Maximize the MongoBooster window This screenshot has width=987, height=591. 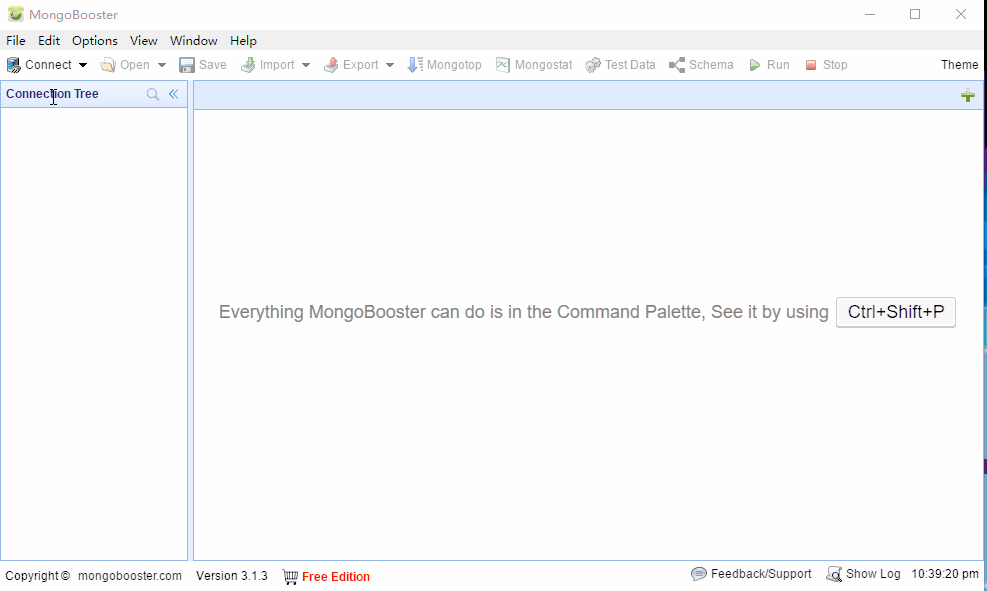(x=915, y=14)
